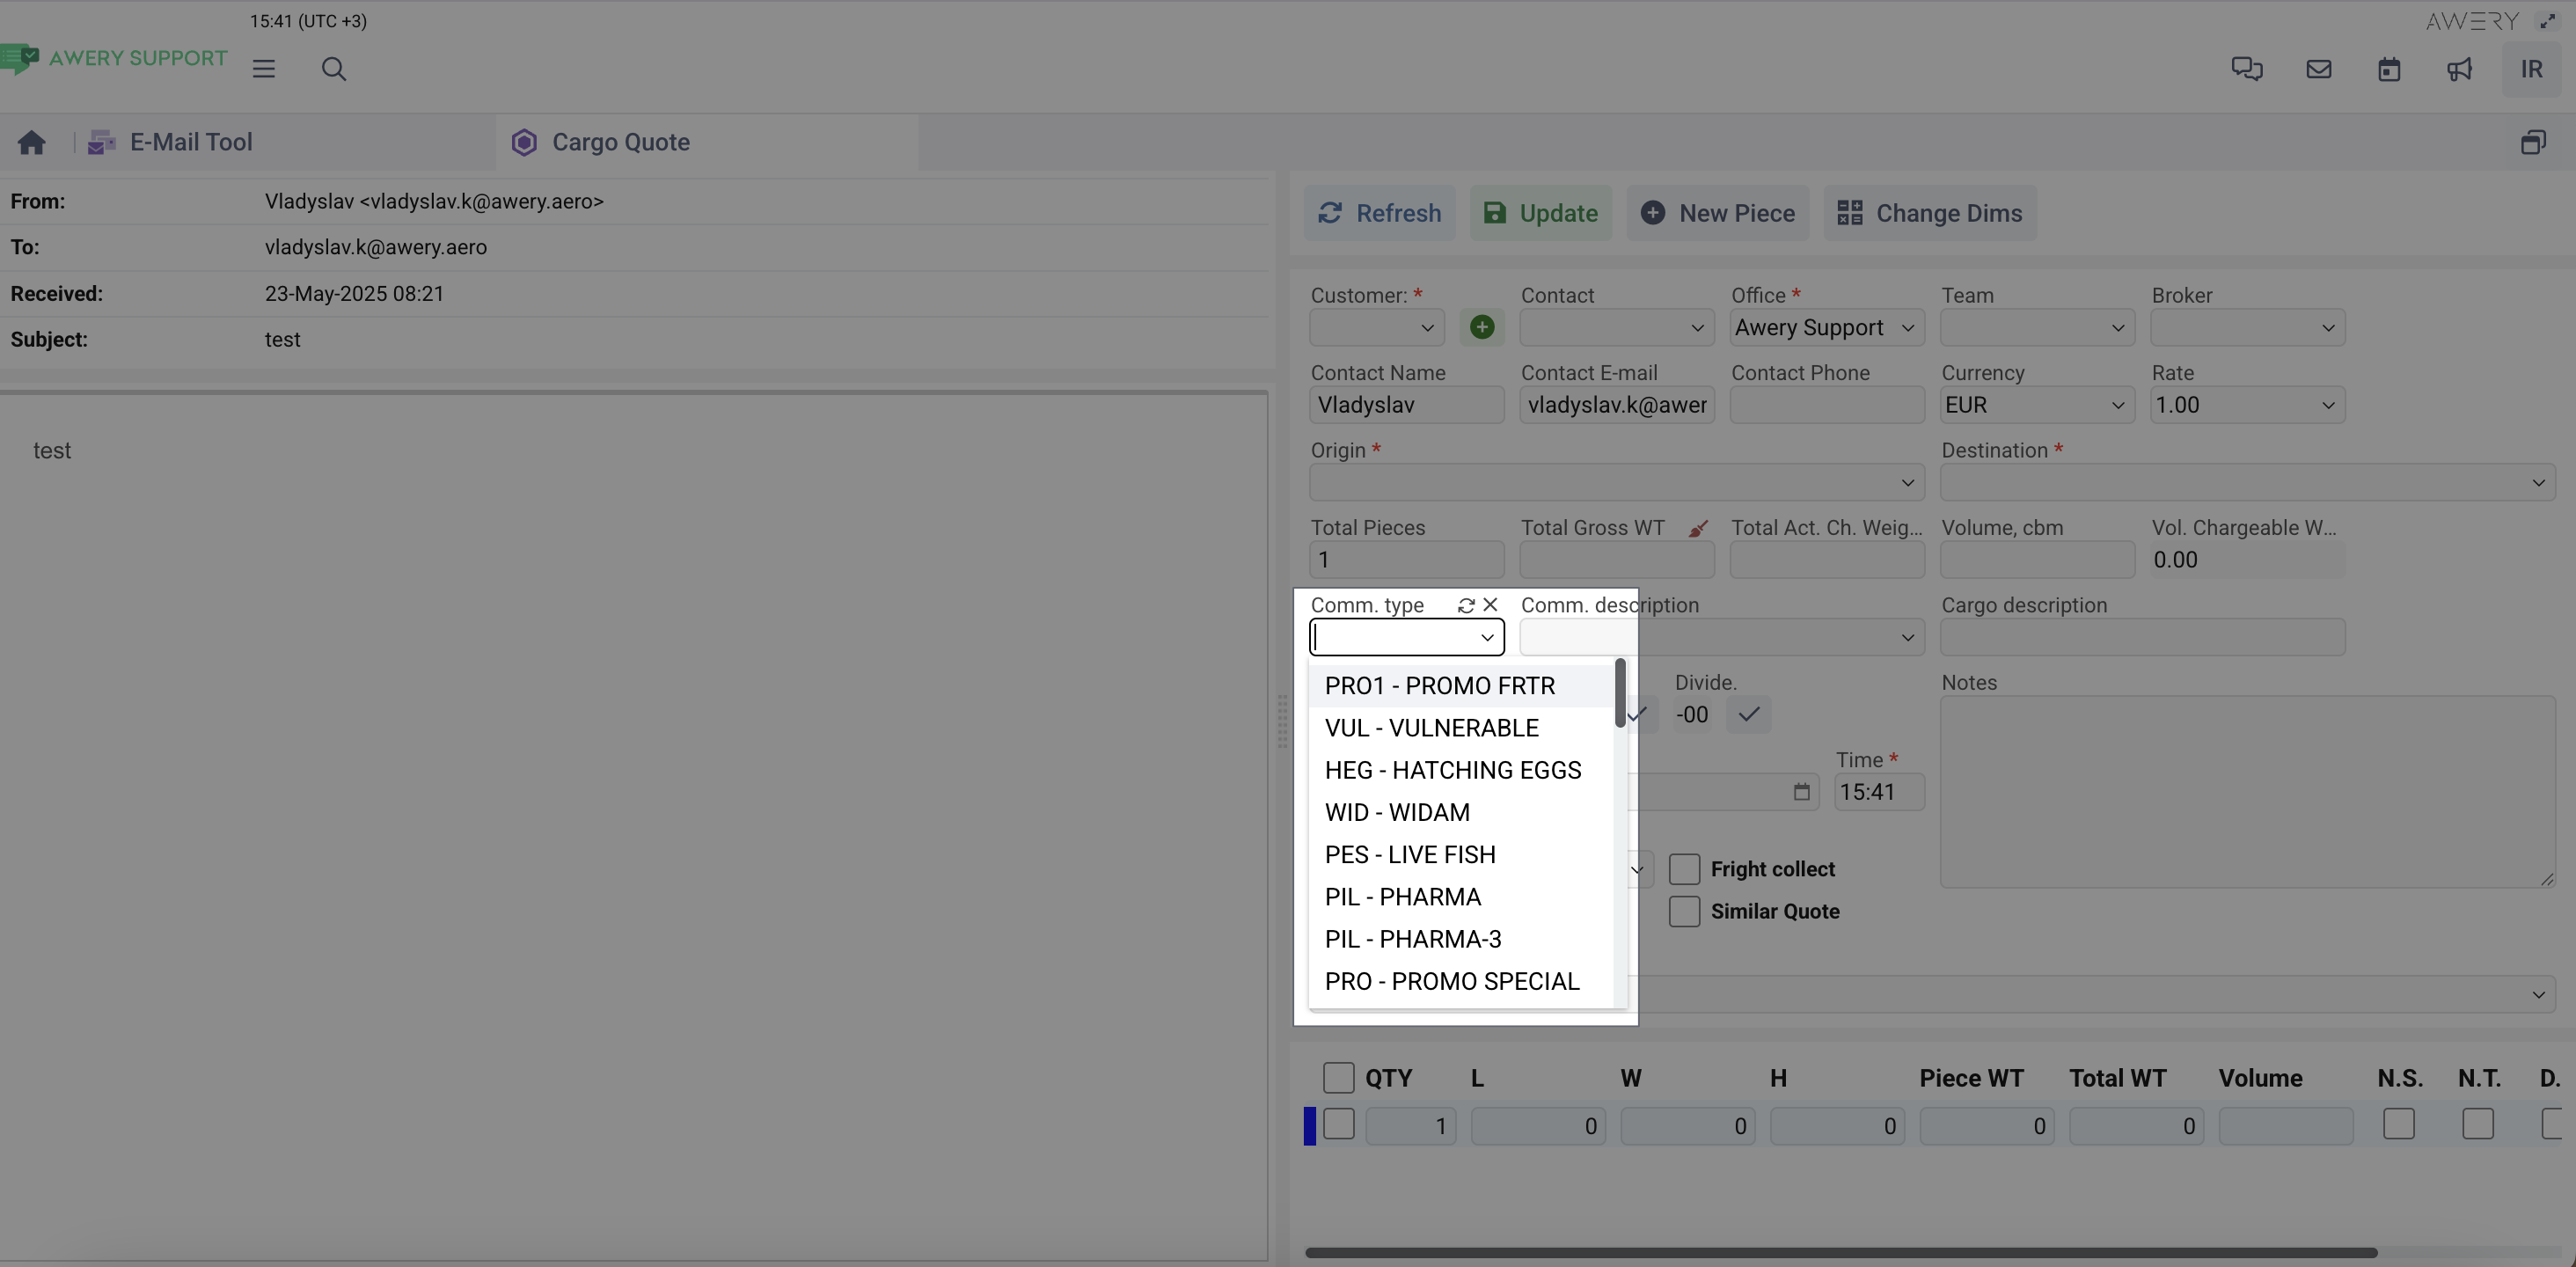This screenshot has width=2576, height=1267.
Task: Open the hamburger menu icon
Action: 263,69
